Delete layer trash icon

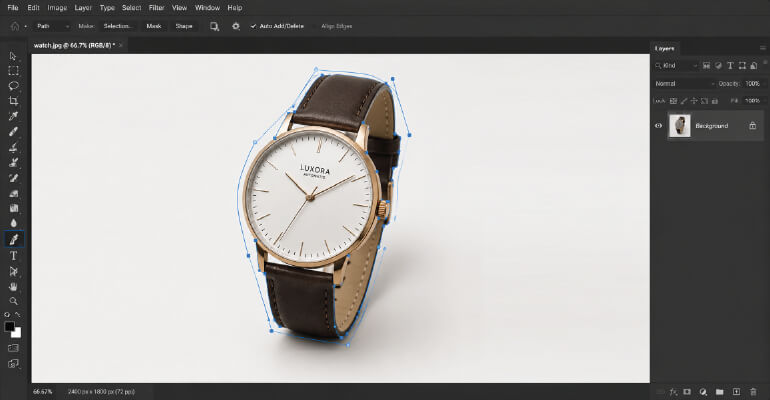coord(753,392)
